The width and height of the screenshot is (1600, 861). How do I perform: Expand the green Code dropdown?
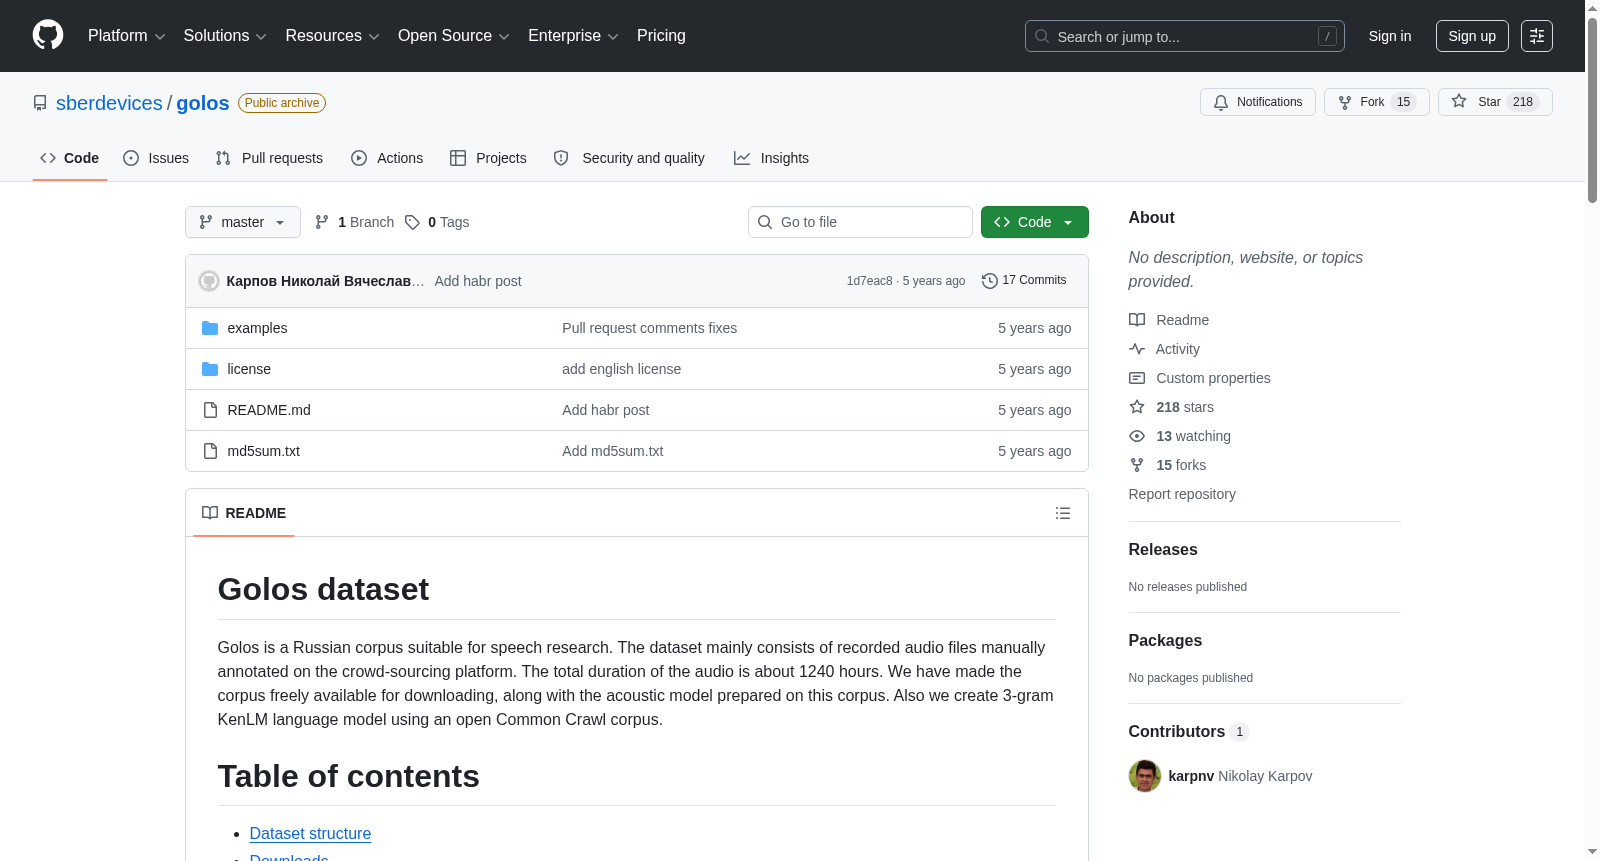point(1034,222)
